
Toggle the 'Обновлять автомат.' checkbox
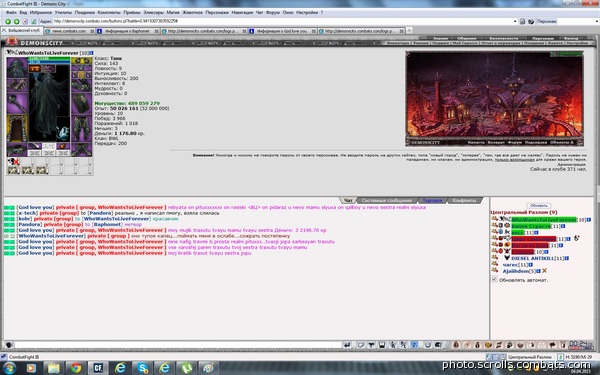pos(494,280)
